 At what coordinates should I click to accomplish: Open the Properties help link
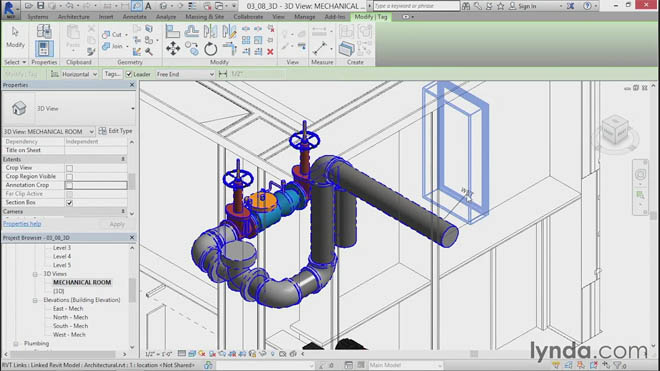(22, 224)
